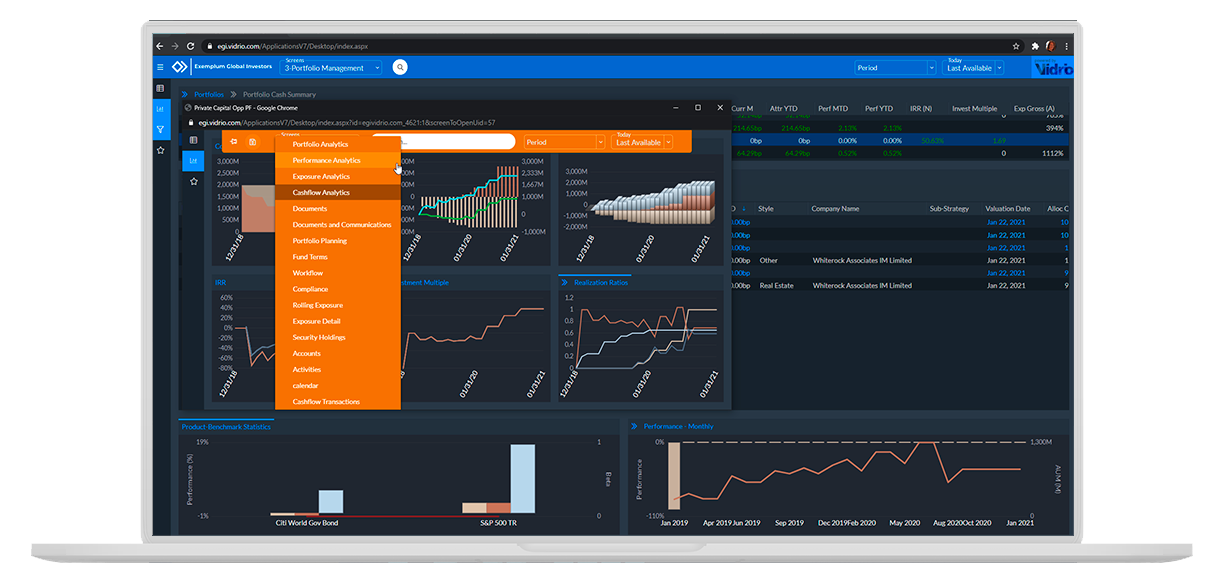Select Documents from the screens menu

[338, 209]
